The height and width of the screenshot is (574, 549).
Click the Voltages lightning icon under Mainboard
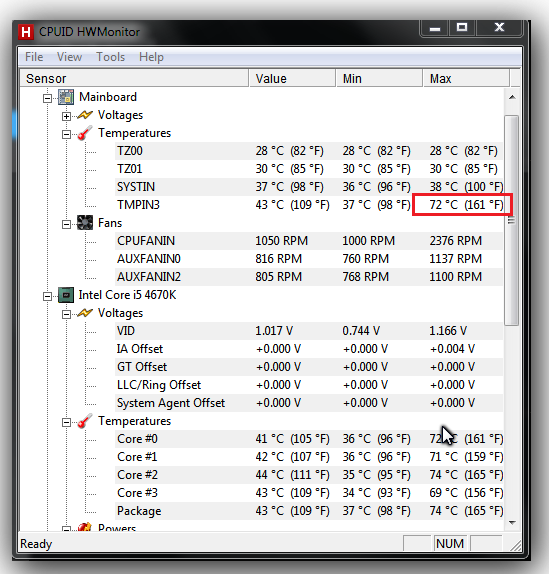(x=85, y=115)
